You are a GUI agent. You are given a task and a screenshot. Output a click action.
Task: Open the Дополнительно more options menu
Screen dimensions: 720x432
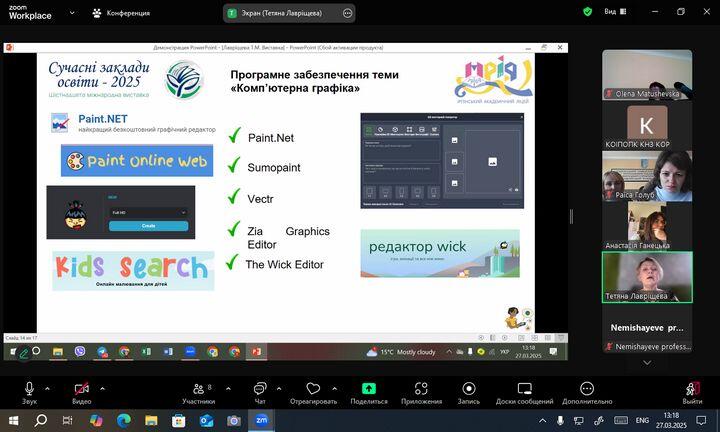point(587,393)
